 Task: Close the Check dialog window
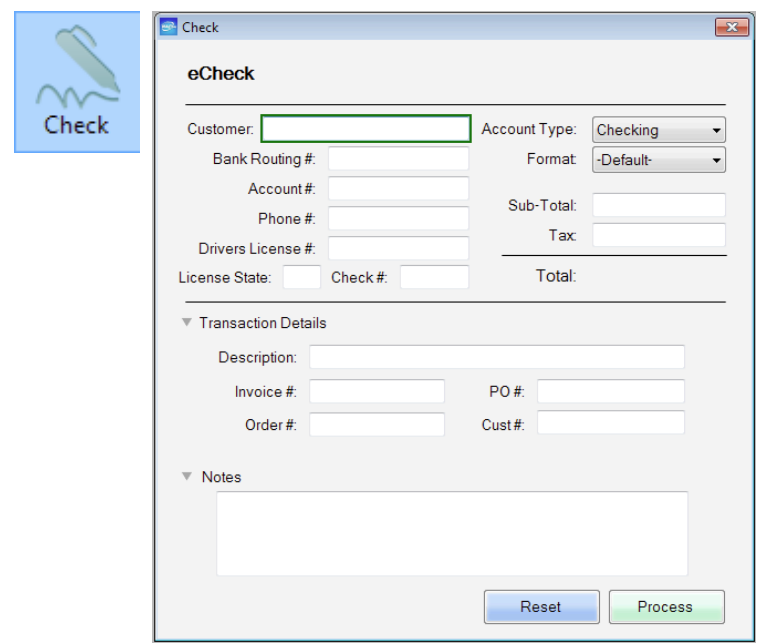pyautogui.click(x=732, y=27)
